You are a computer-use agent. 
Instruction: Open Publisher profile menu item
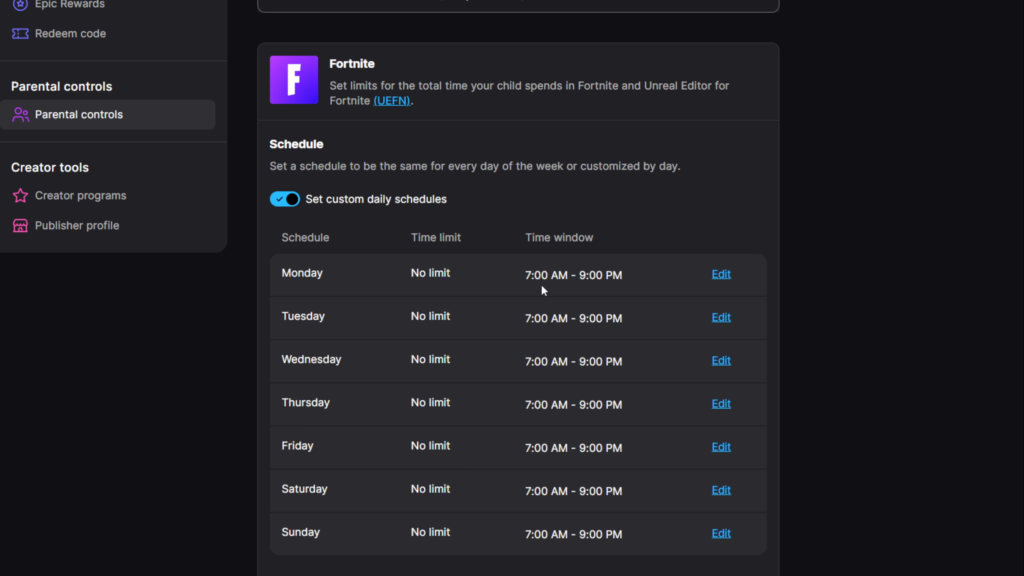pyautogui.click(x=77, y=225)
